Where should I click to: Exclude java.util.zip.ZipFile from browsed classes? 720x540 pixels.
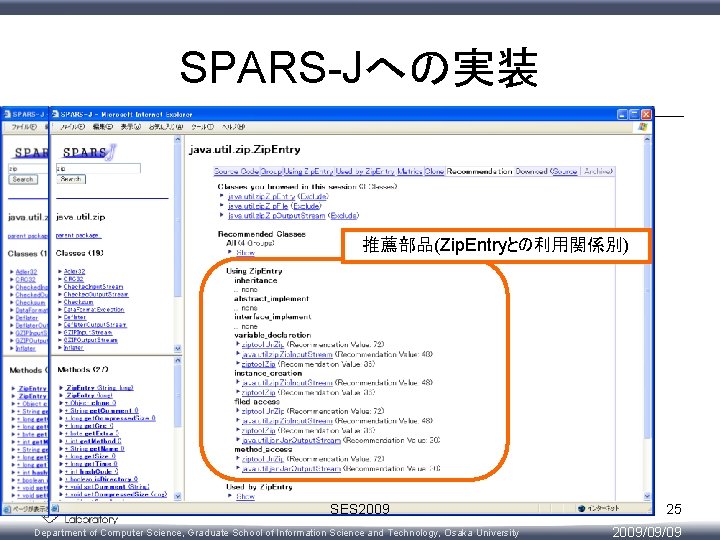coord(306,206)
